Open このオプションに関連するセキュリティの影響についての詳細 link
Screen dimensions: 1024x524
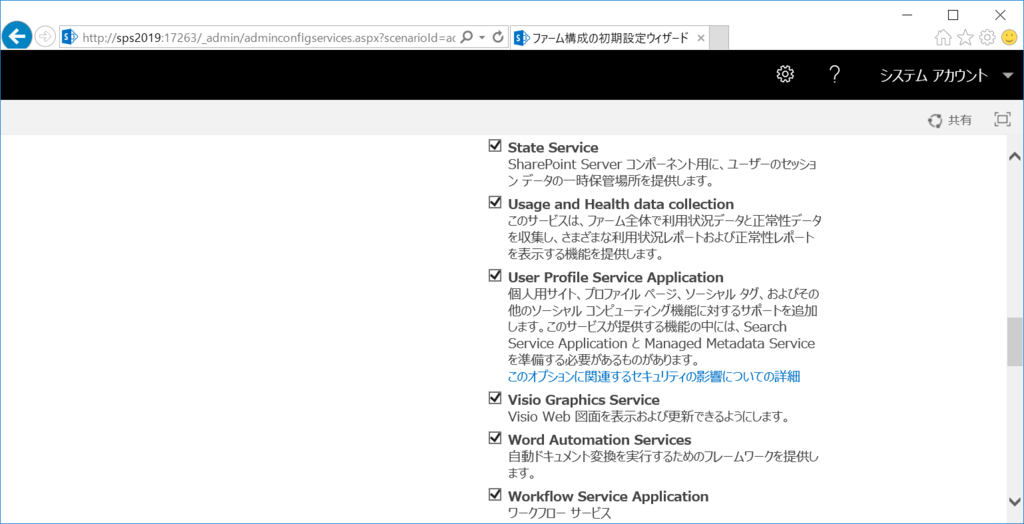(654, 376)
